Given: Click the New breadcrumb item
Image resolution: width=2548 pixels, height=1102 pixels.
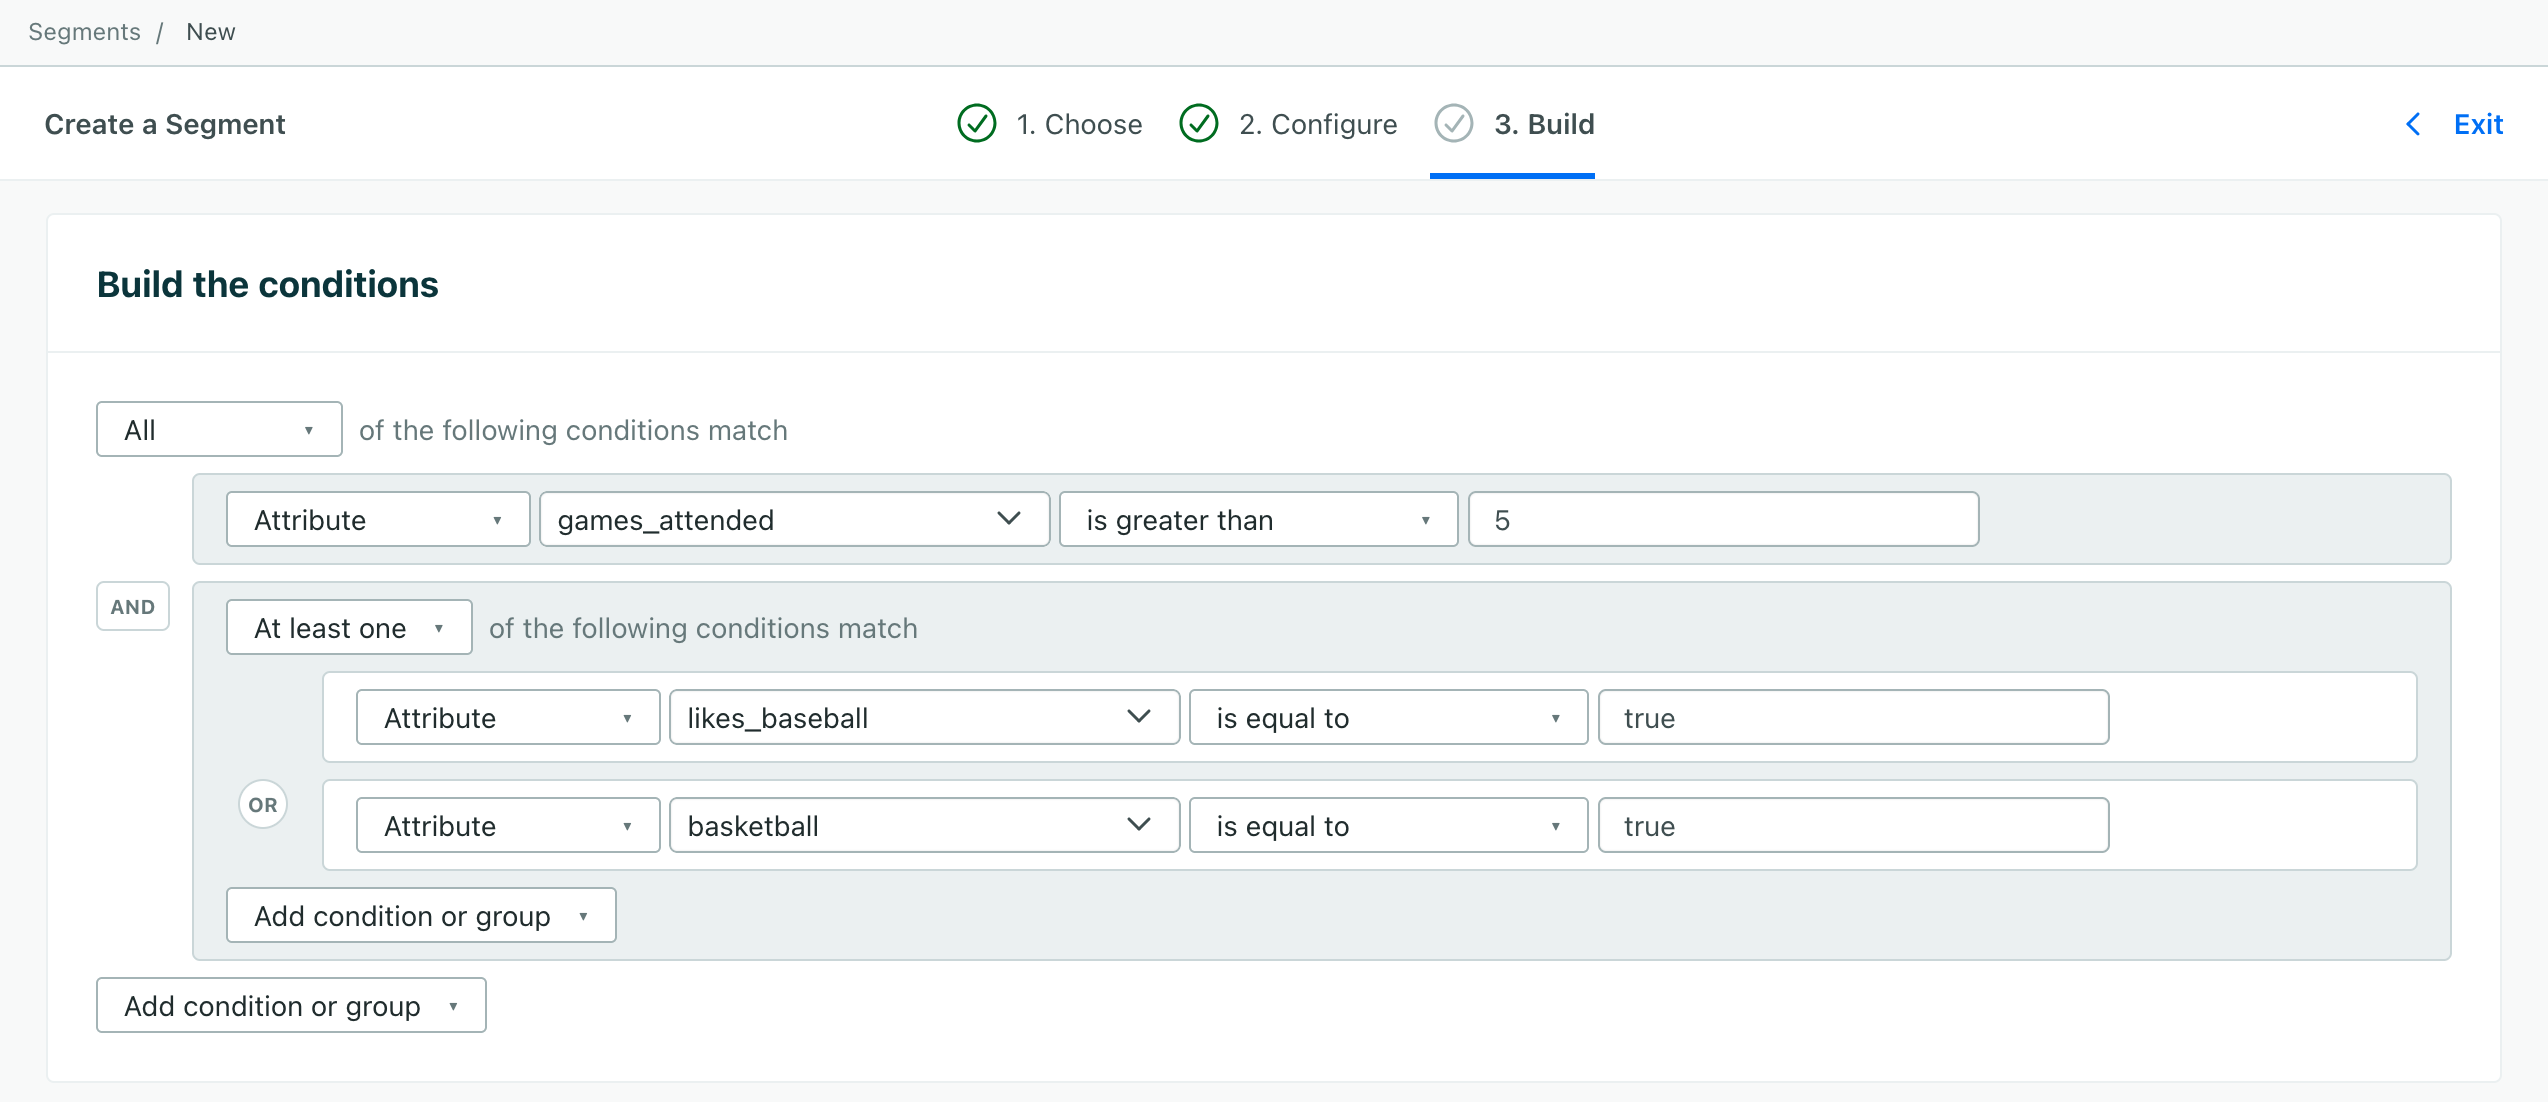Looking at the screenshot, I should point(211,32).
